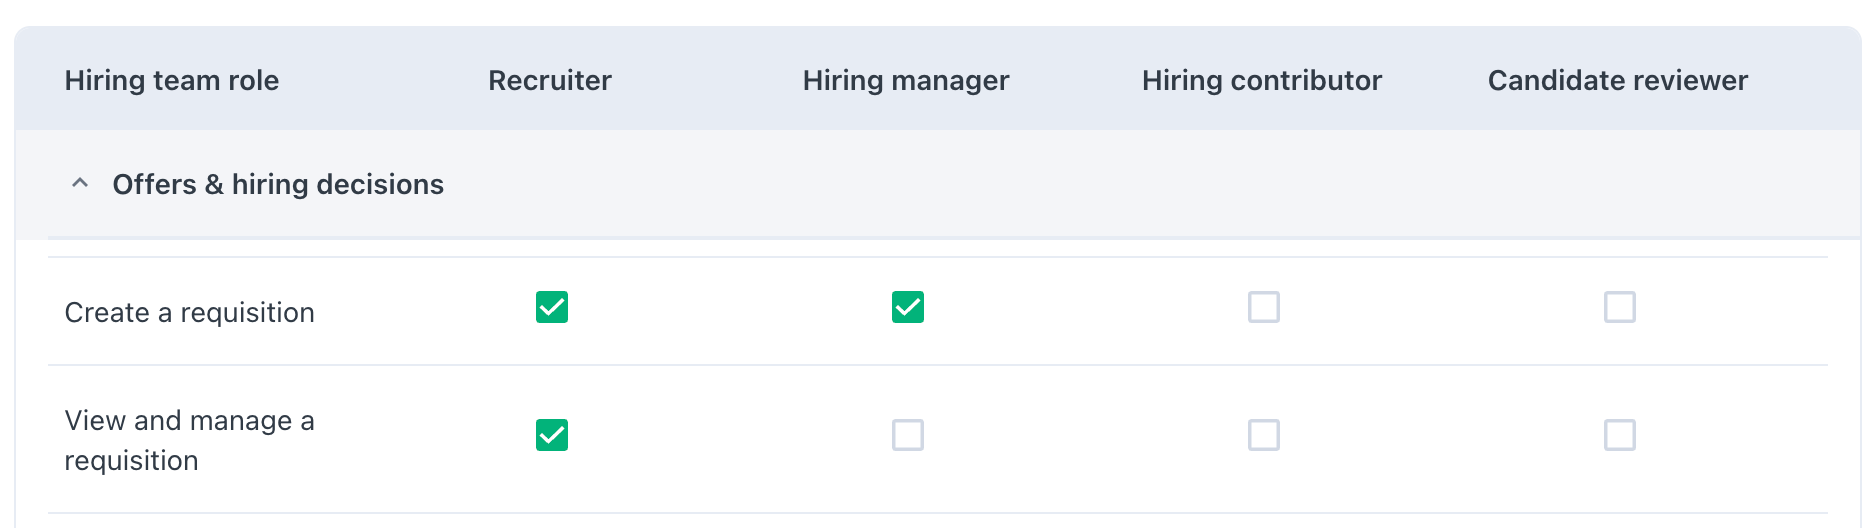Click the Hiring team role header
Image resolution: width=1874 pixels, height=528 pixels.
pyautogui.click(x=172, y=80)
